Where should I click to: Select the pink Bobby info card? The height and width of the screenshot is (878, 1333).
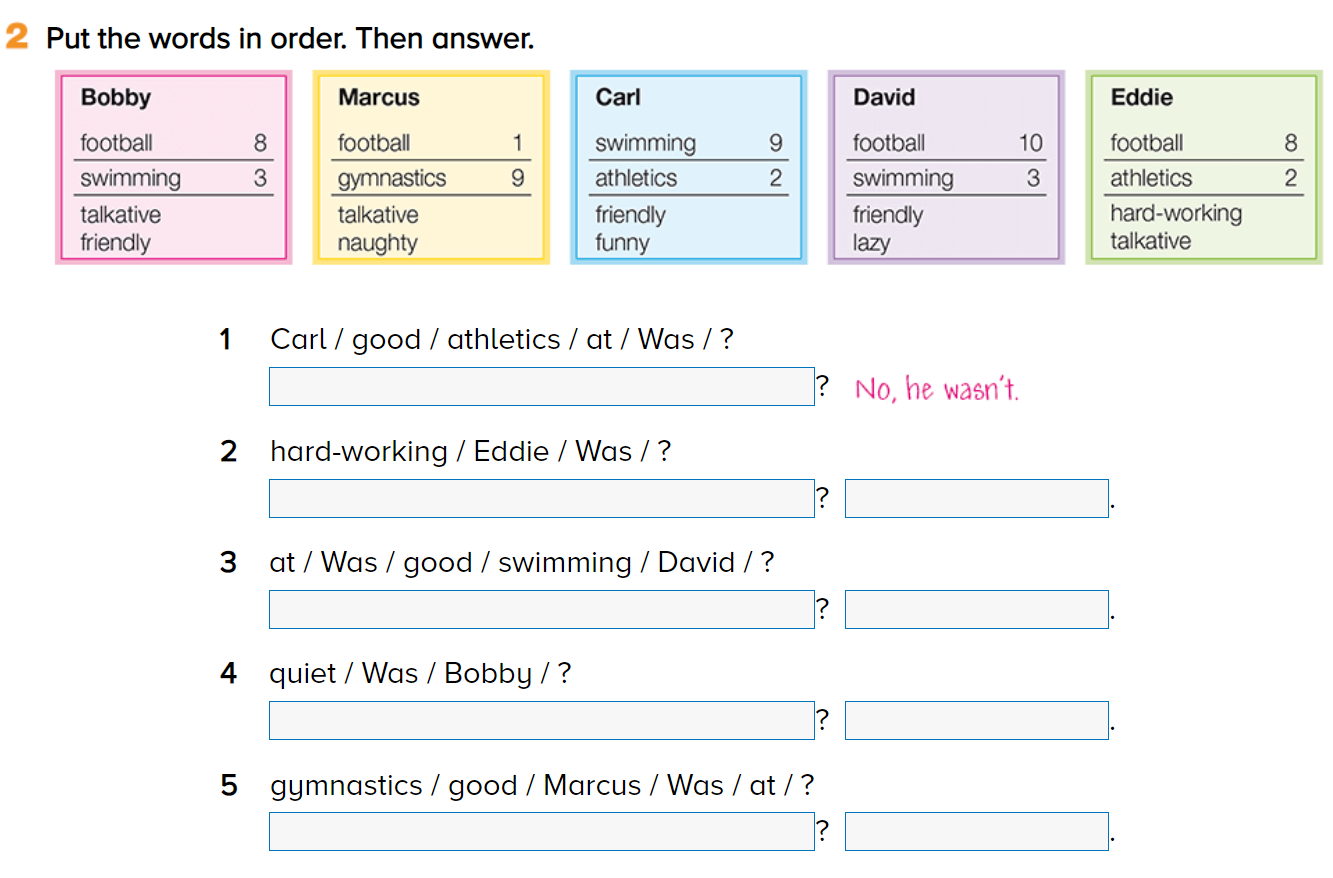click(x=173, y=167)
